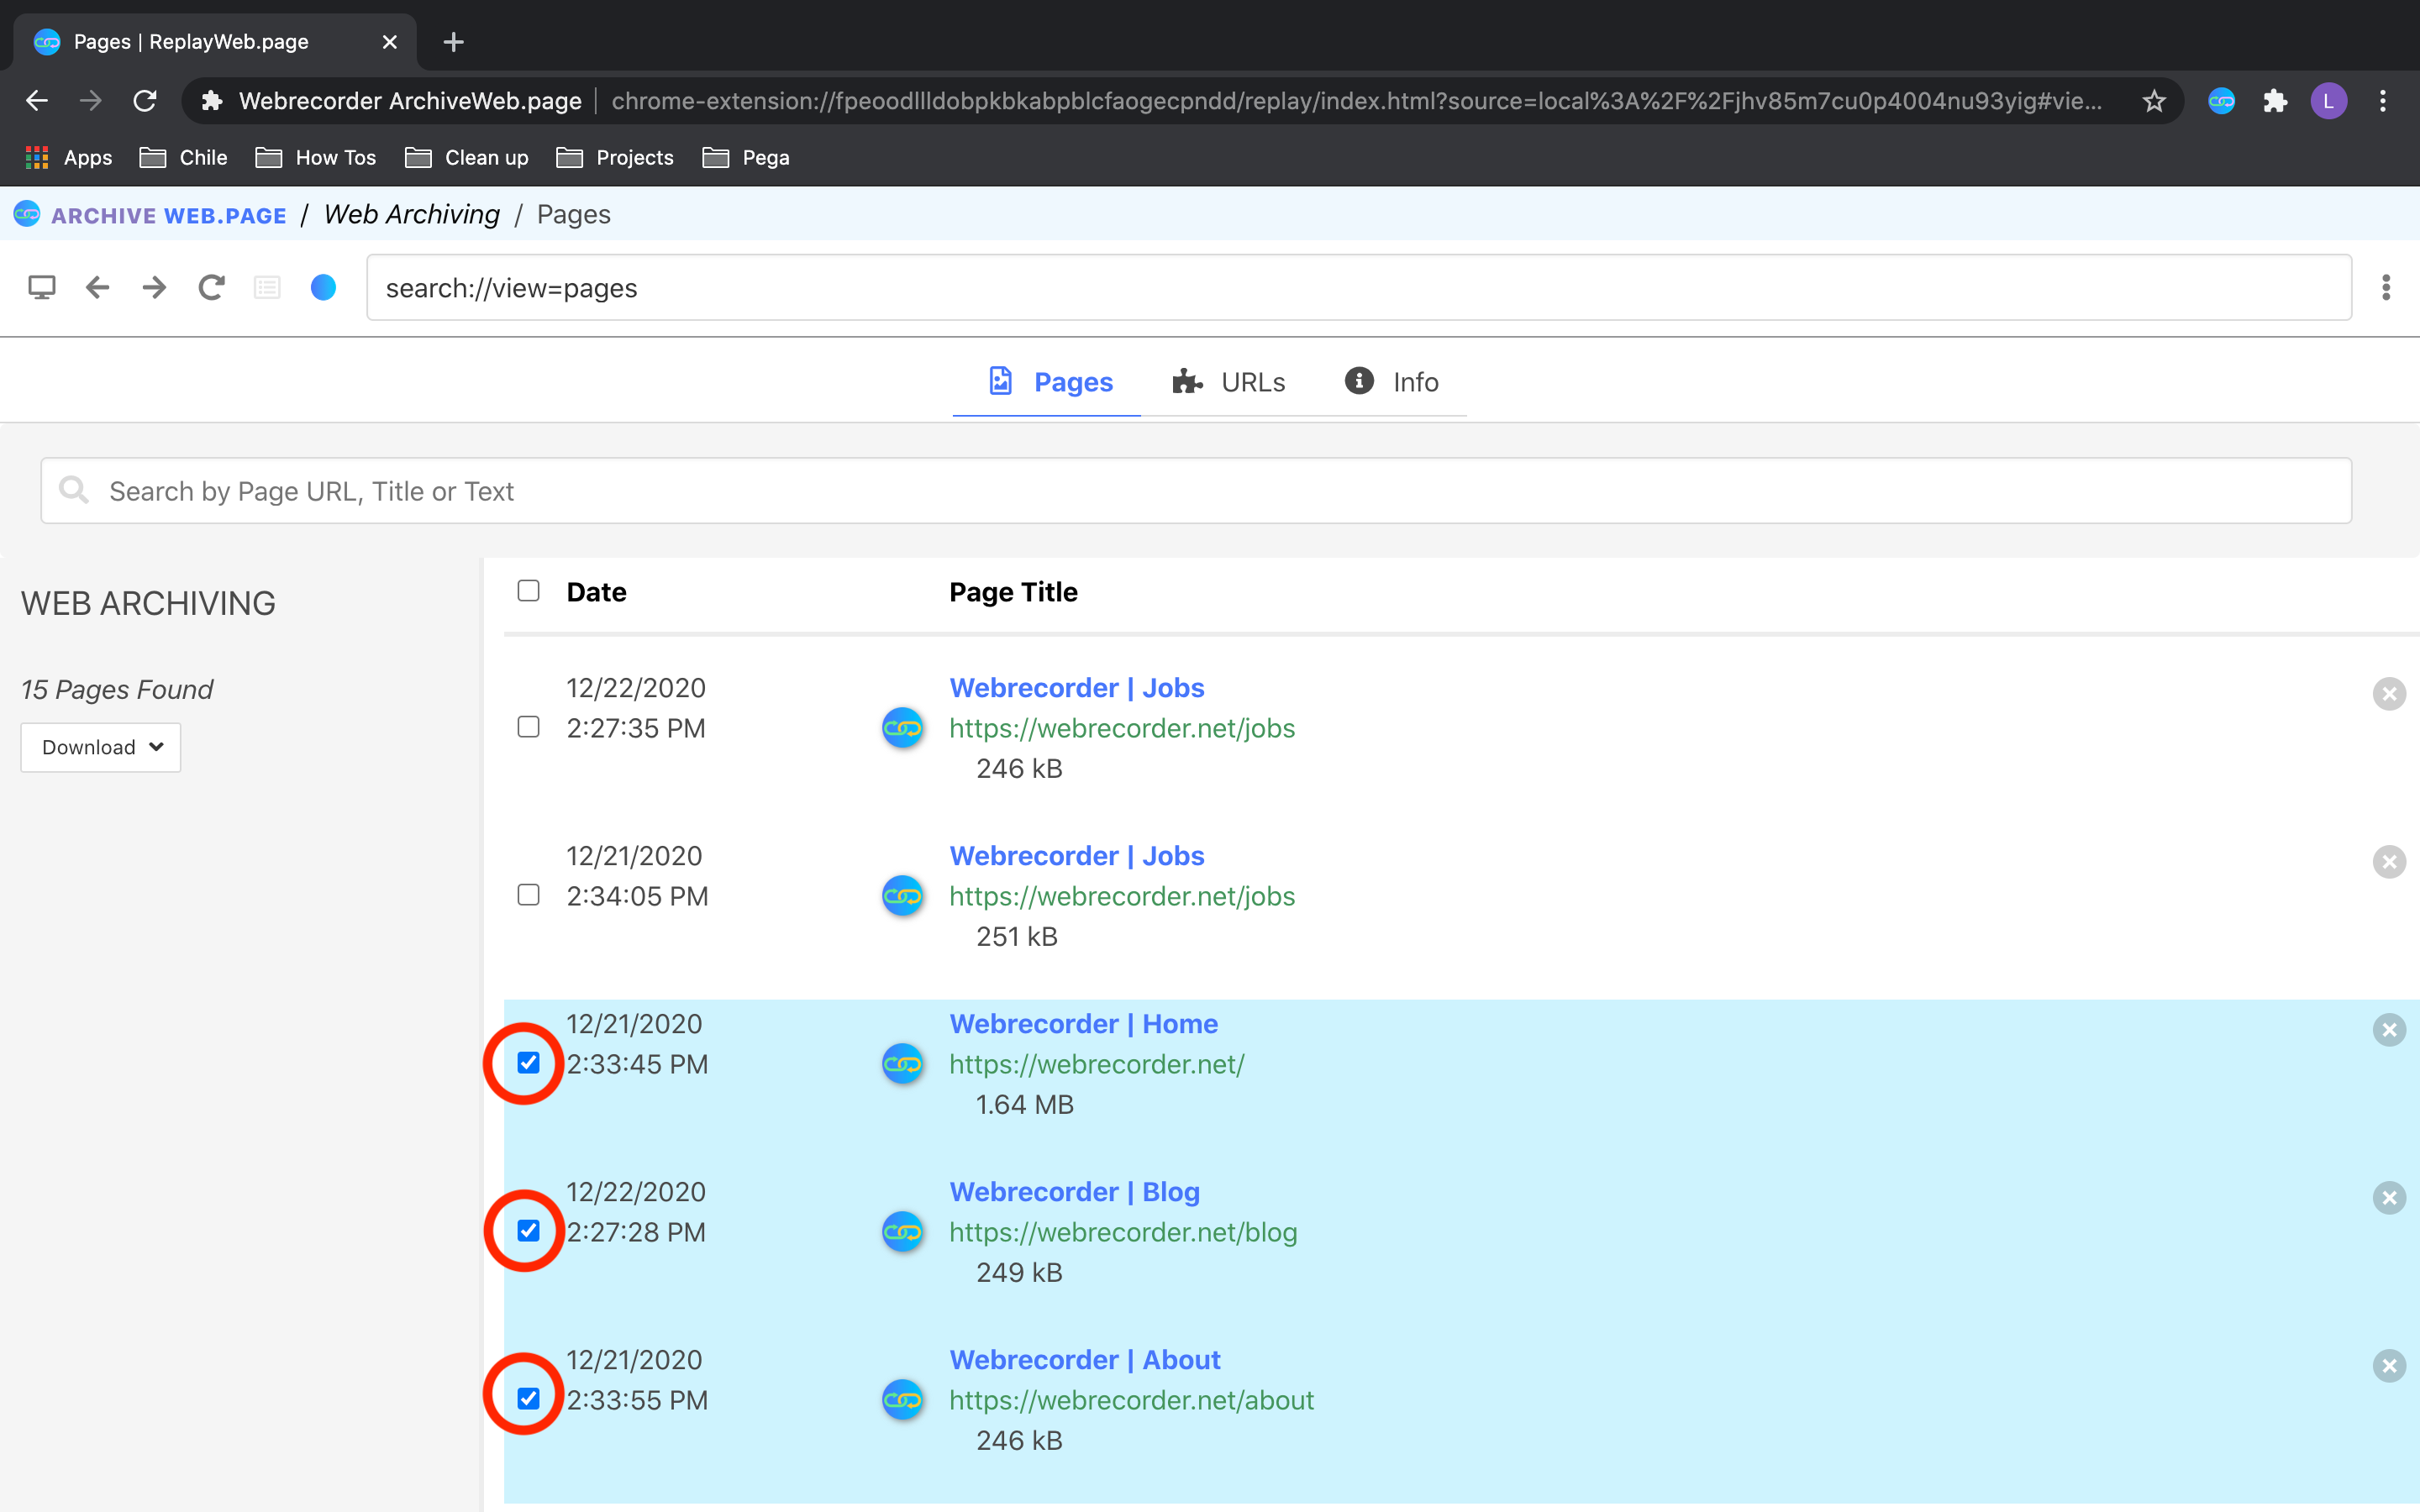
Task: Check the Jobs 2:27:35 PM row checkbox
Action: [x=528, y=727]
